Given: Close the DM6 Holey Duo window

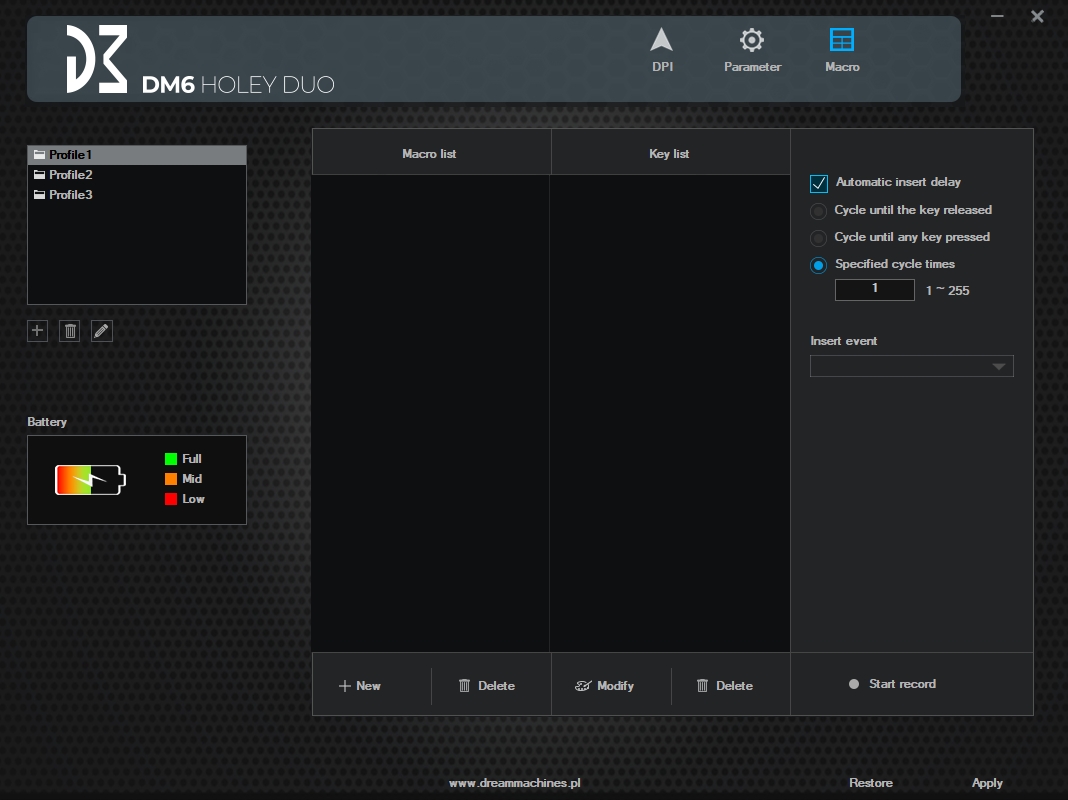Looking at the screenshot, I should [1037, 16].
